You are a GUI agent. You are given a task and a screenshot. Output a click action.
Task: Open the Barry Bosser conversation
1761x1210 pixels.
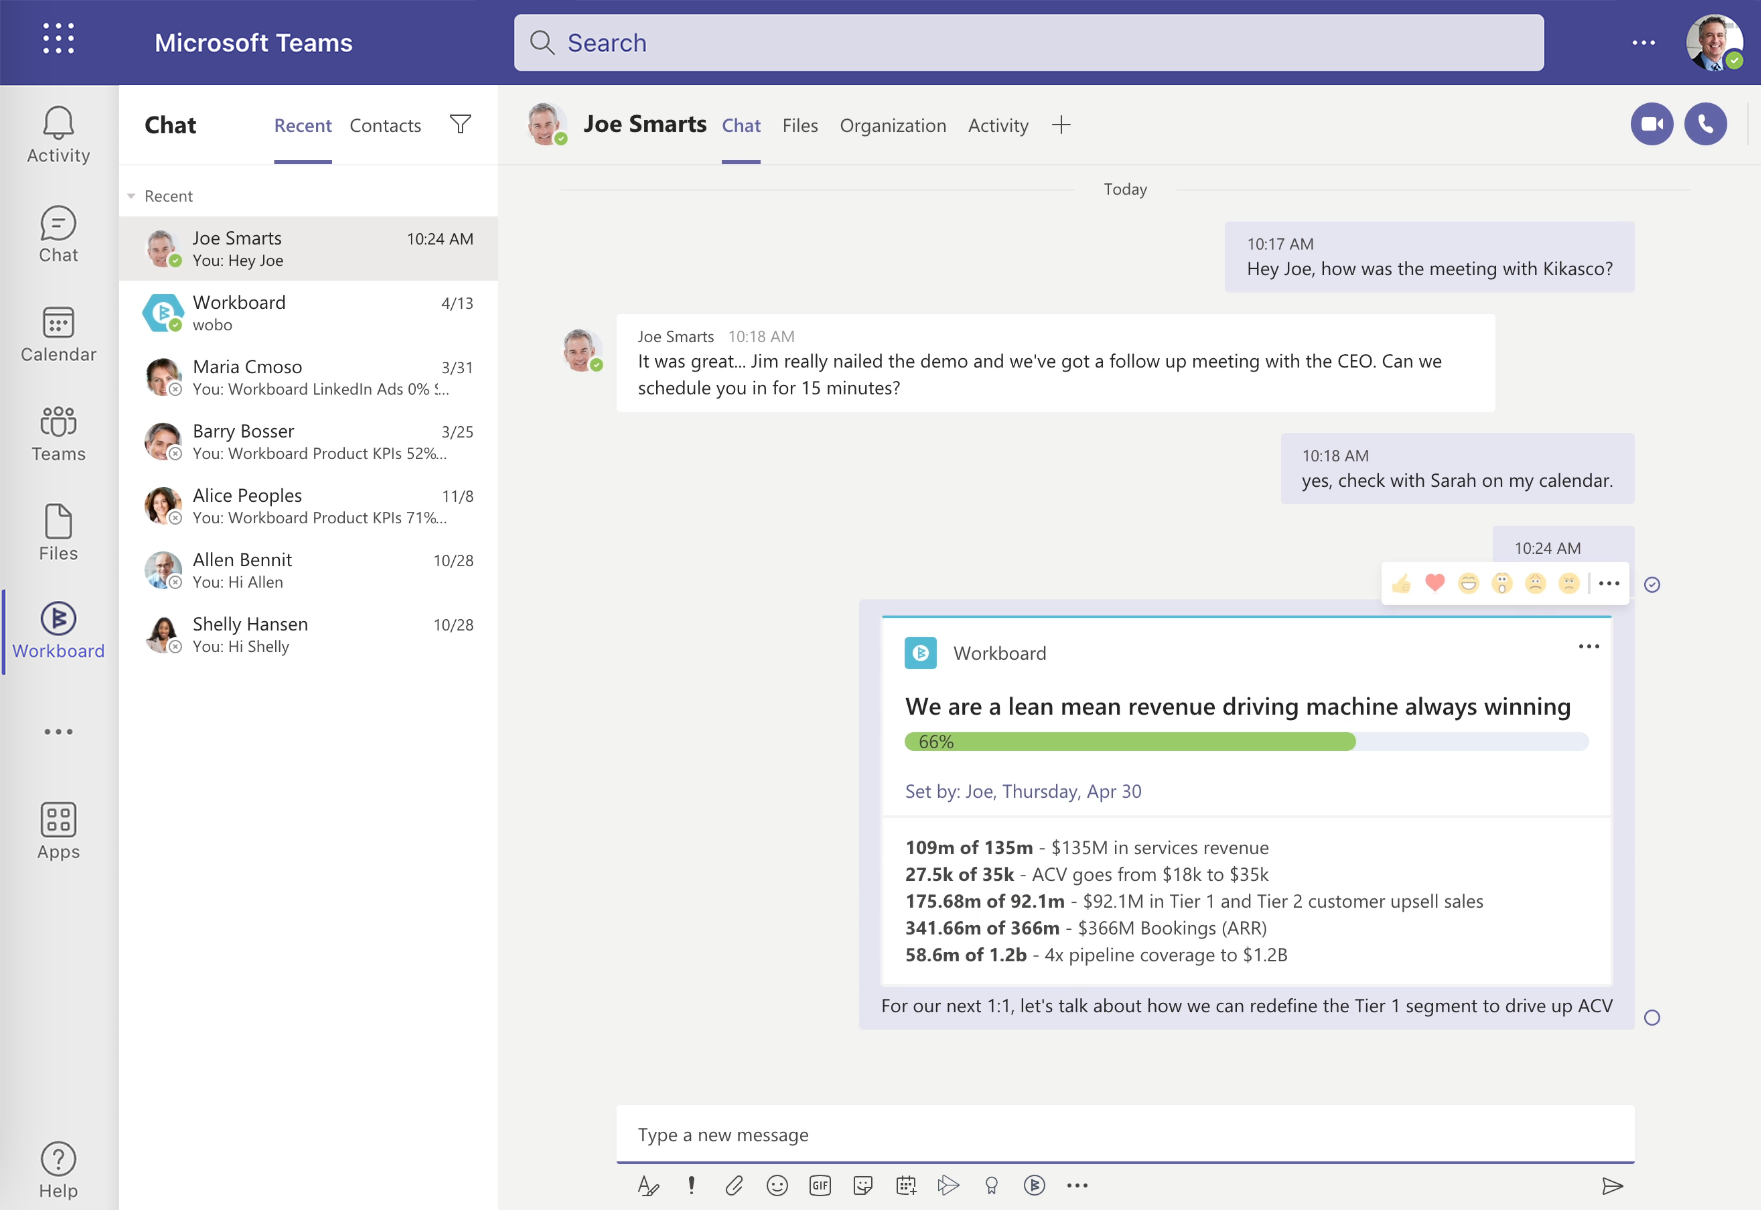coord(308,442)
